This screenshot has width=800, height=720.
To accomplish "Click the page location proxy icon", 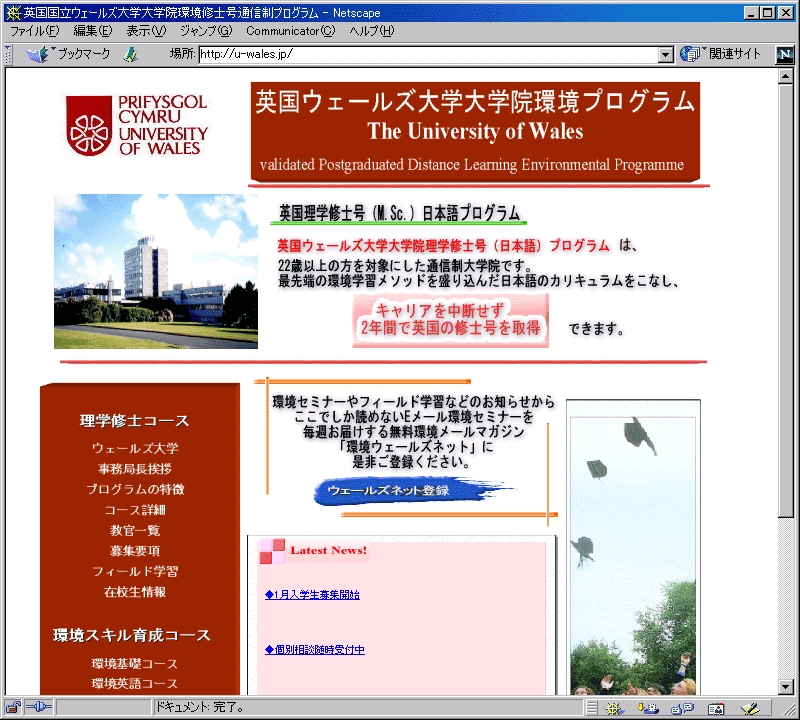I will pos(131,55).
